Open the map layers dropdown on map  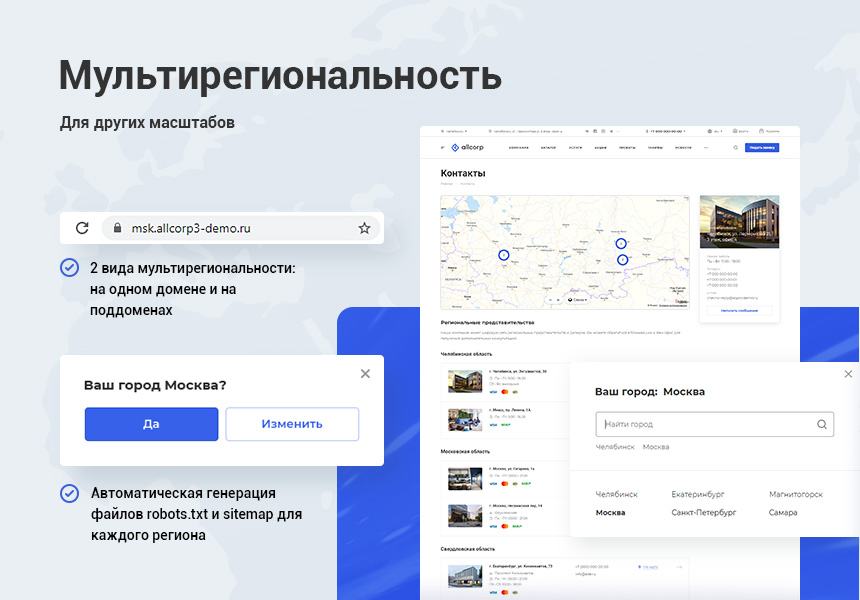(578, 299)
